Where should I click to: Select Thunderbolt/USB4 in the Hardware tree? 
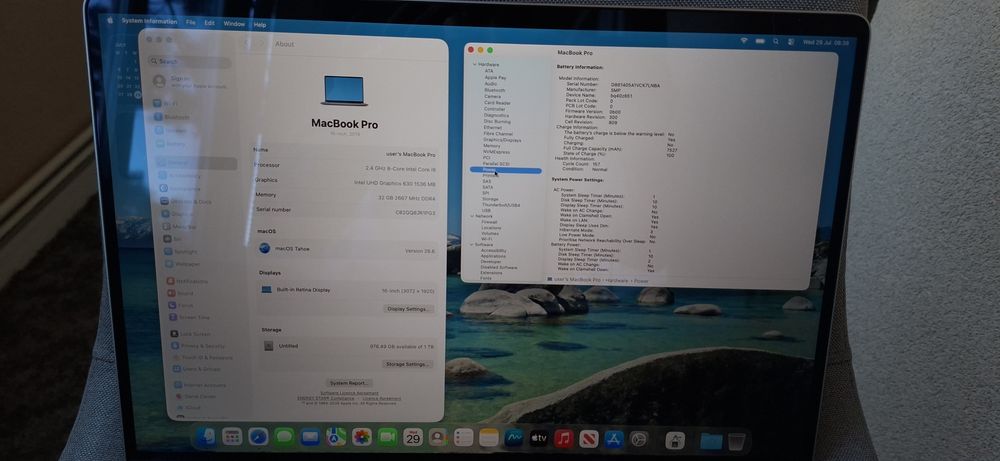click(x=501, y=205)
